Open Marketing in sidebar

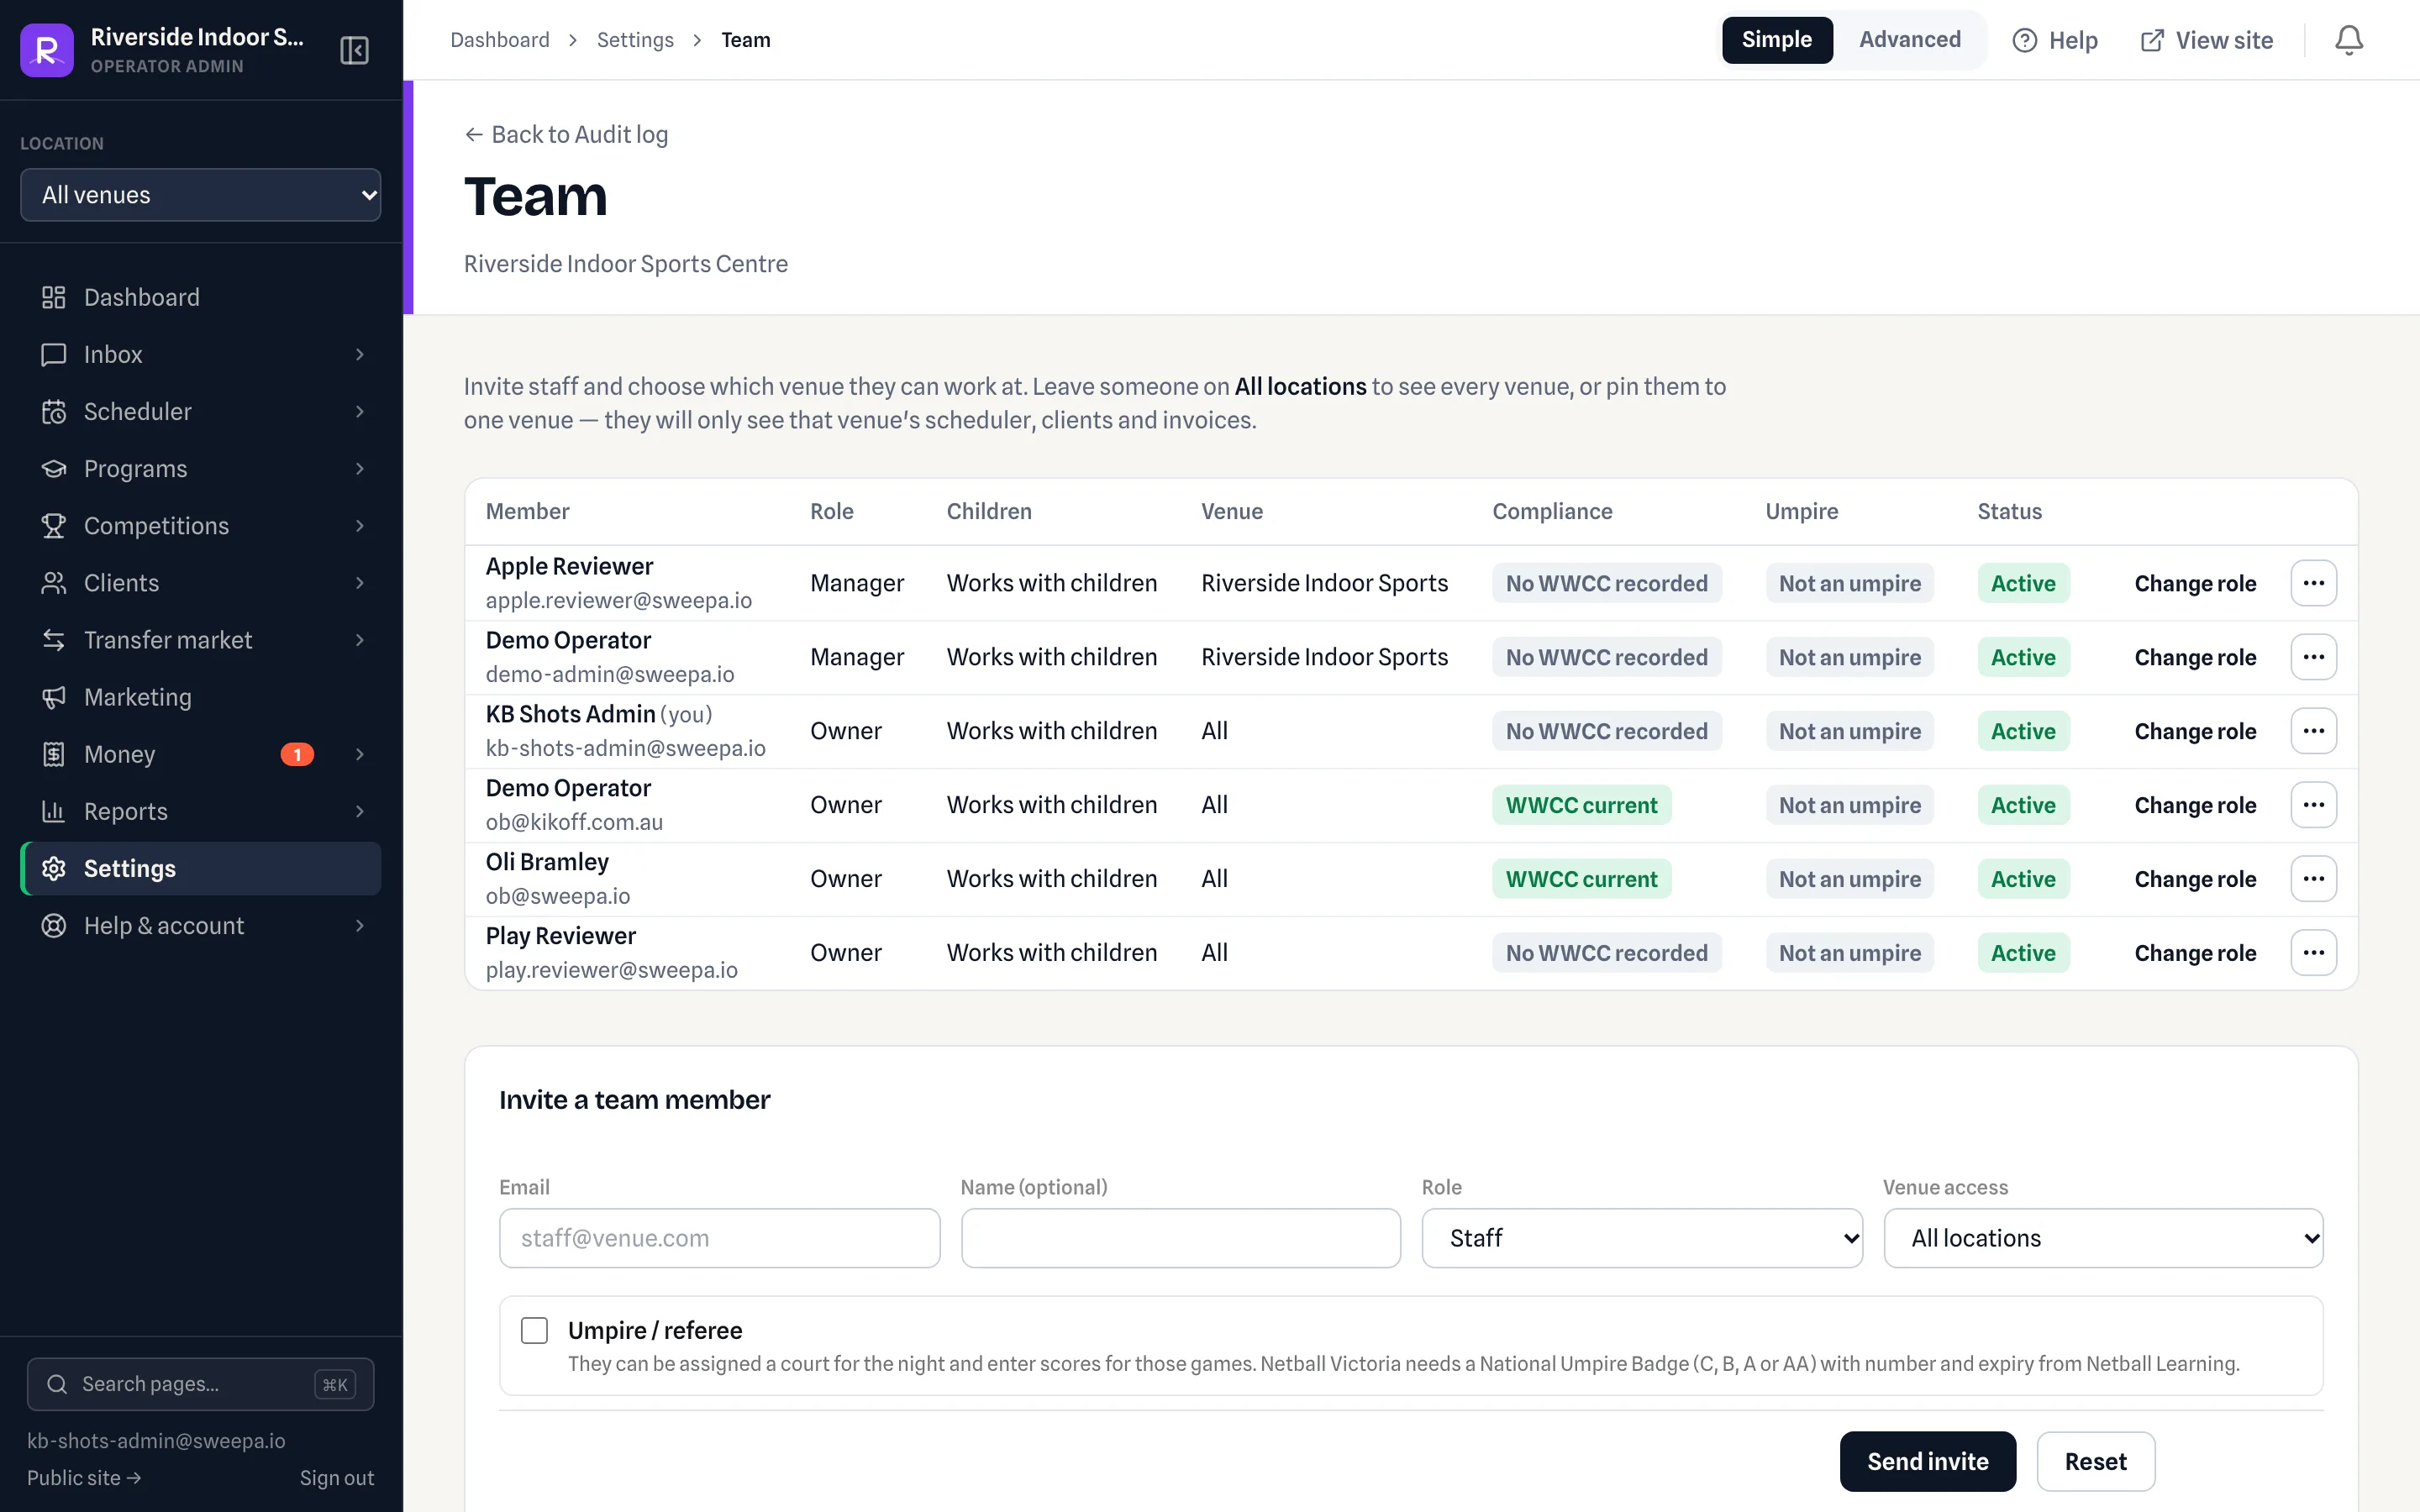tap(200, 697)
